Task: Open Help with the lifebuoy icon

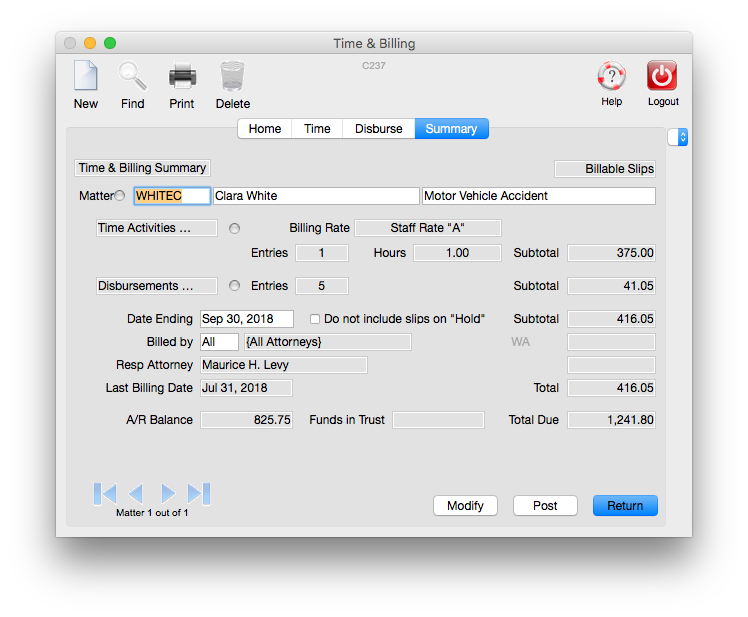Action: 611,77
